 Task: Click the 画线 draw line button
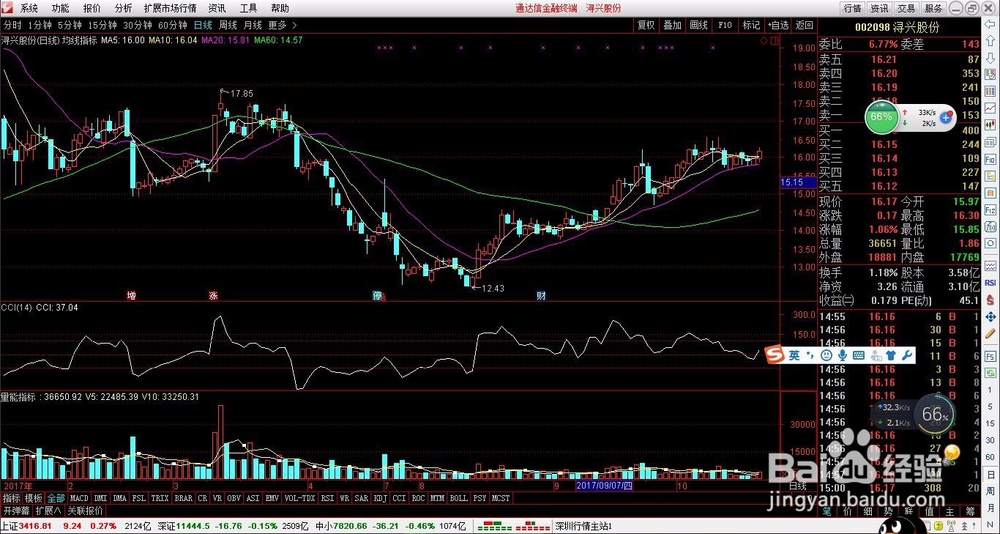(x=698, y=26)
